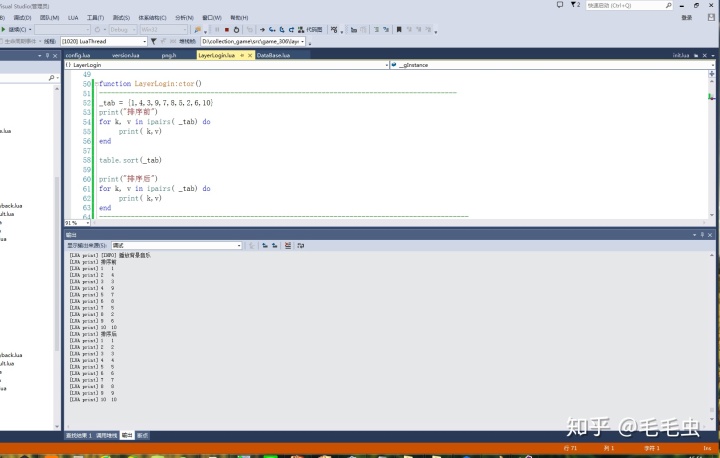Screen dimensions: 720x458
Task: Open the 帮助(H) Help menu
Action: (x=239, y=17)
